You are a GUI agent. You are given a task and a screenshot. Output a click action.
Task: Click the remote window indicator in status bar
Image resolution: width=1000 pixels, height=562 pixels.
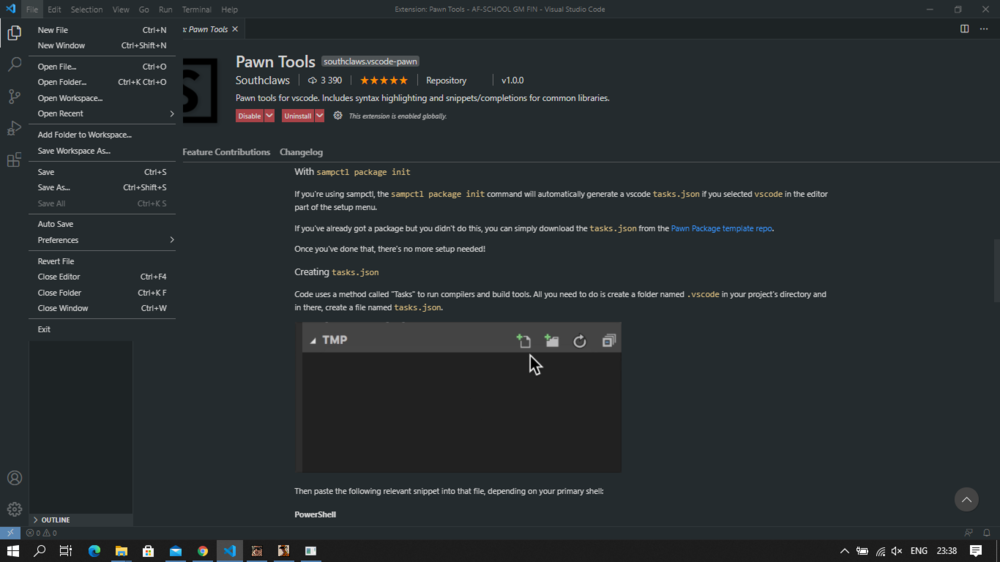tap(10, 533)
